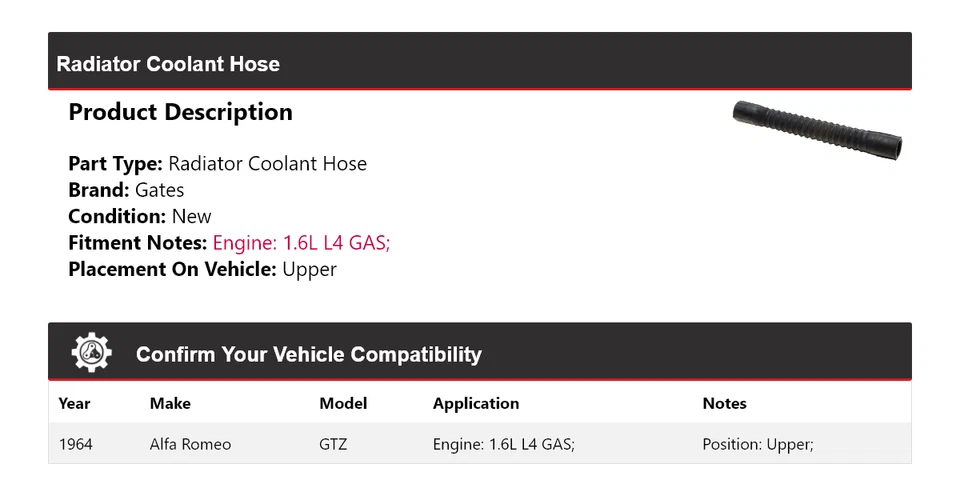Click the Condition: New line
Screen dimensions: 960x496
point(140,216)
